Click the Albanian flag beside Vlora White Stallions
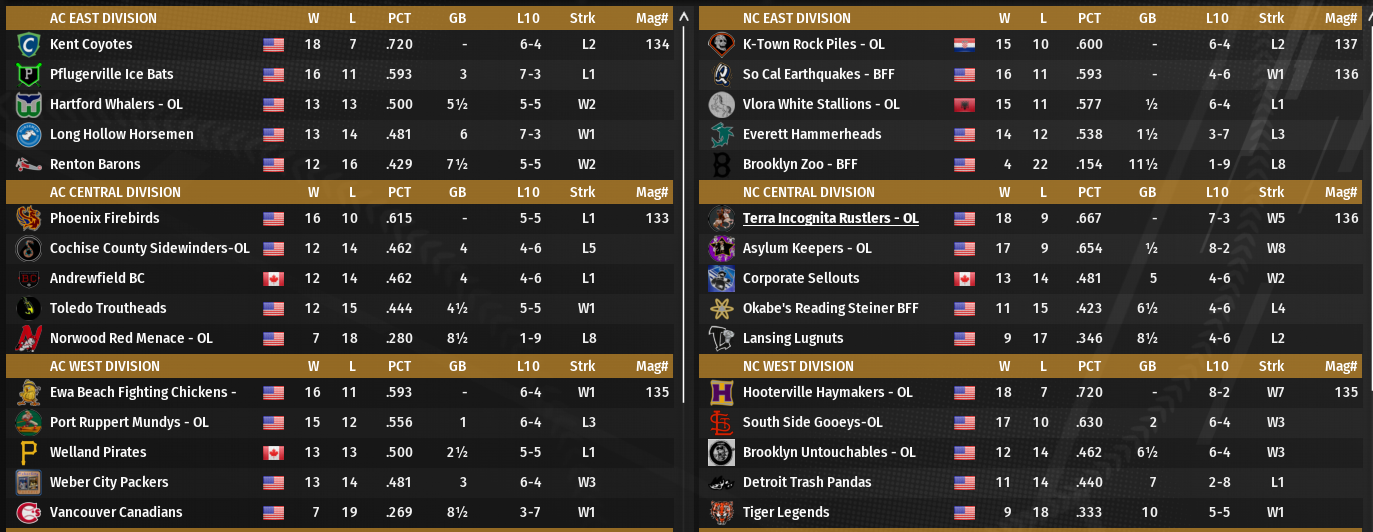 [964, 105]
